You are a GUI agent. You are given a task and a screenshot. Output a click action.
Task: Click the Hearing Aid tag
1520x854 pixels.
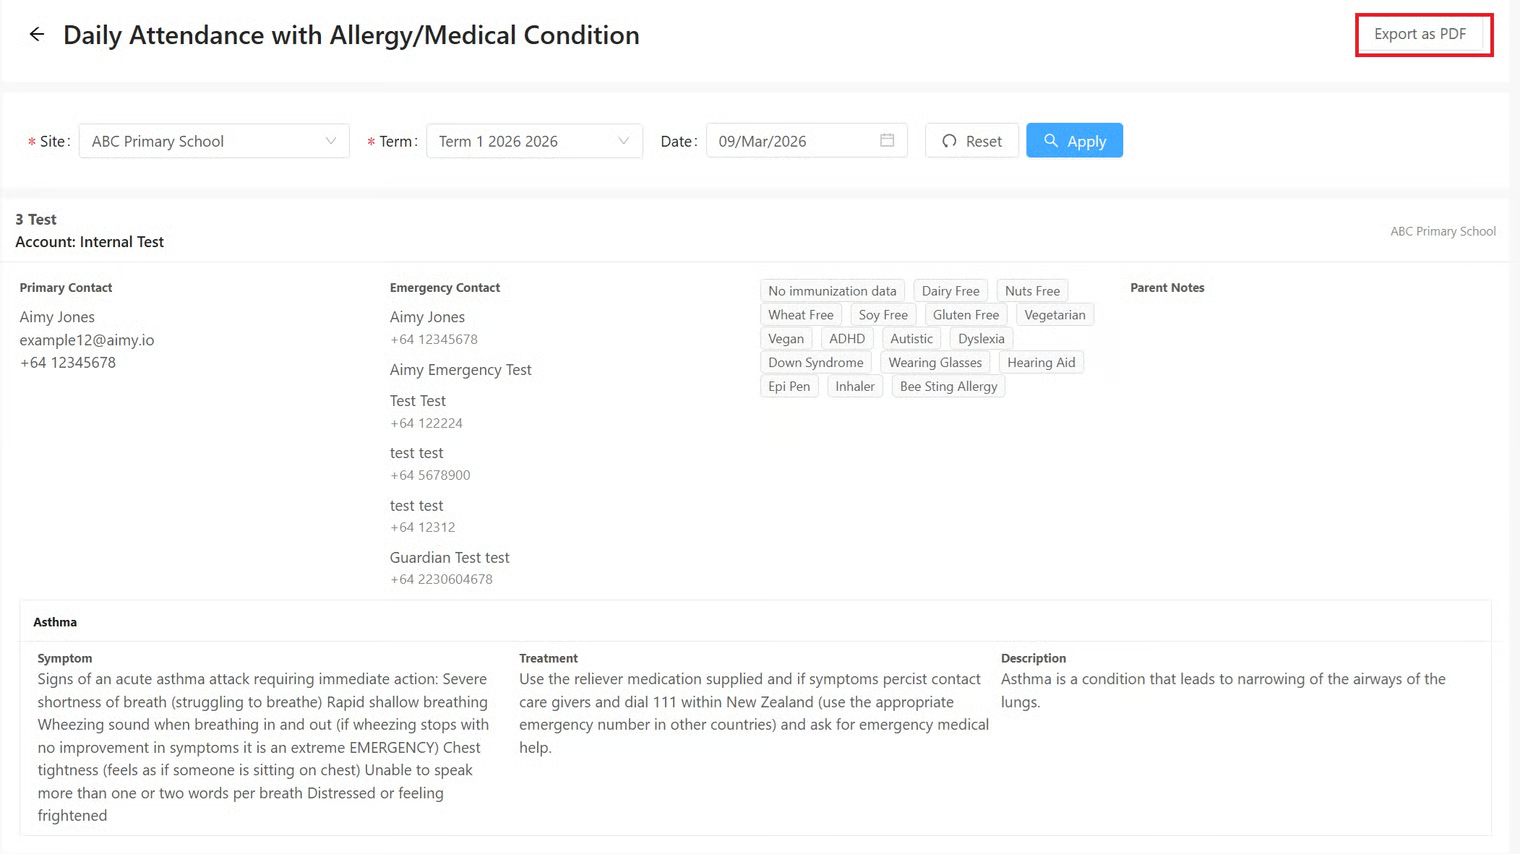[x=1041, y=362]
